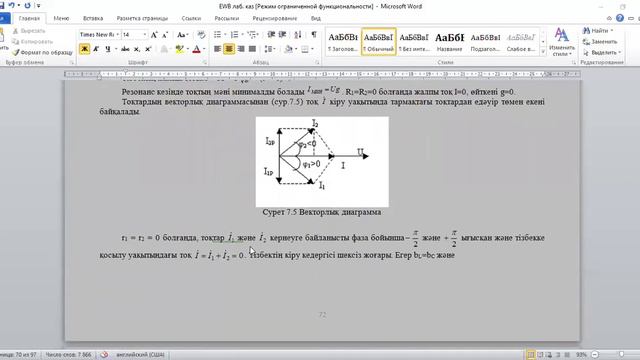
Task: Apply Название style
Action: pos(449,42)
